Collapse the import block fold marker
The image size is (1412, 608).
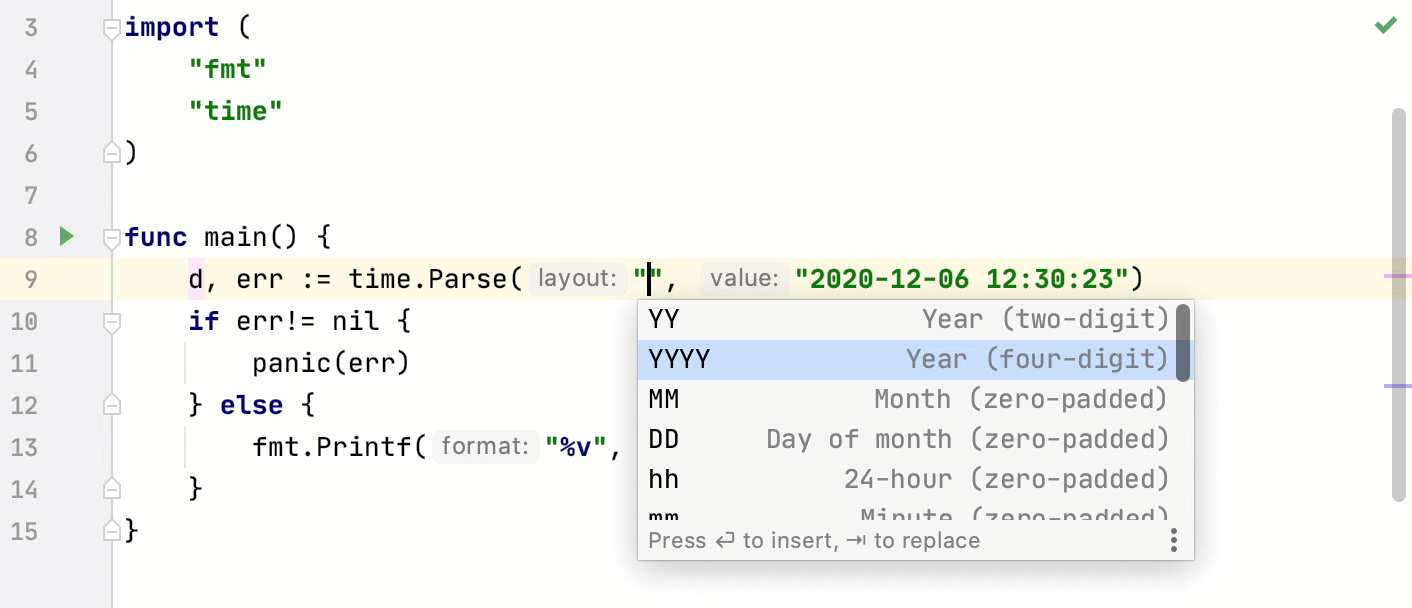pos(112,29)
